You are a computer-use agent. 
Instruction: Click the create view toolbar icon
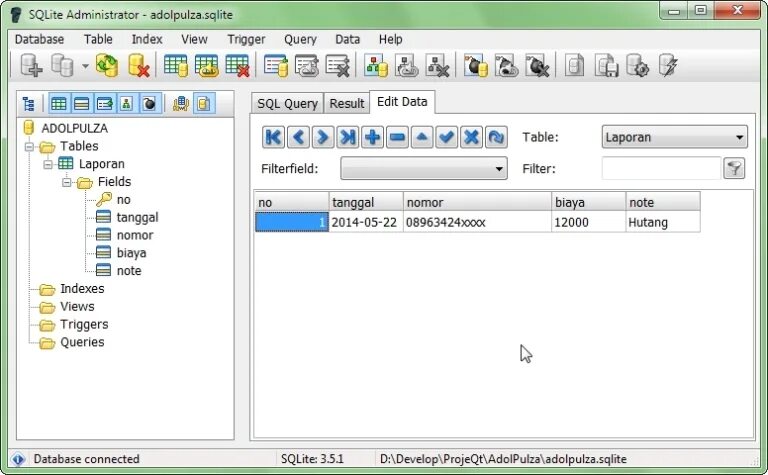tap(376, 65)
